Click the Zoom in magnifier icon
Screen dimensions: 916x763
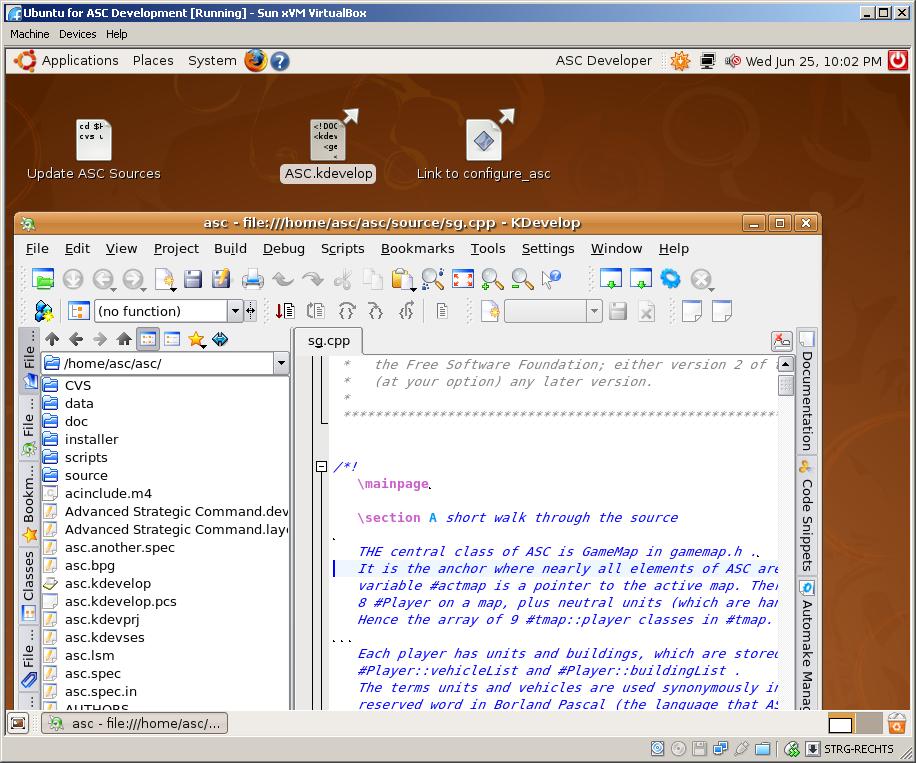pos(492,279)
